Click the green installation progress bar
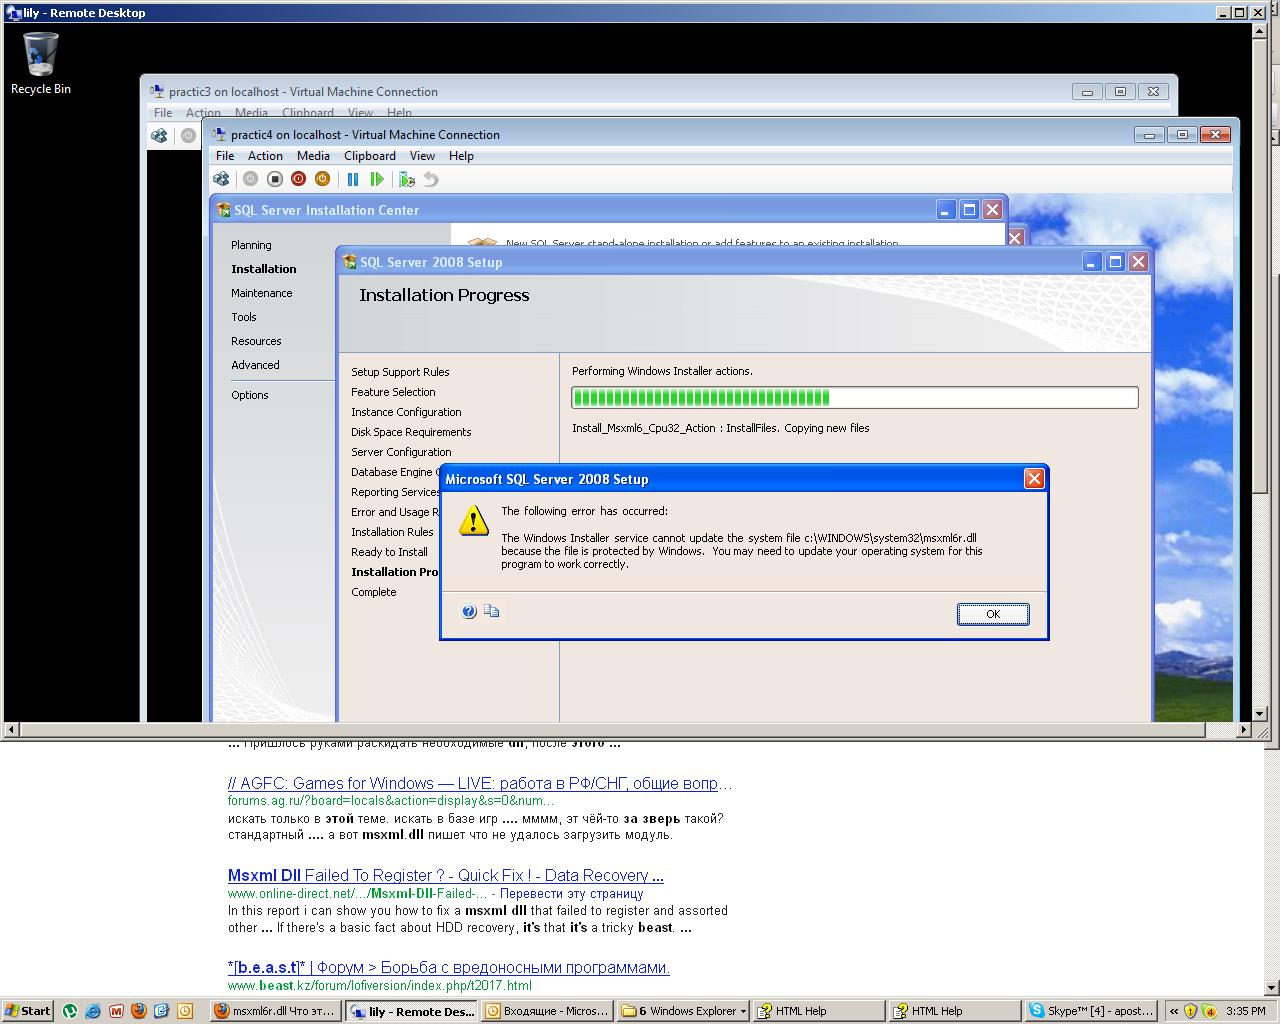The width and height of the screenshot is (1280, 1024). [x=855, y=397]
